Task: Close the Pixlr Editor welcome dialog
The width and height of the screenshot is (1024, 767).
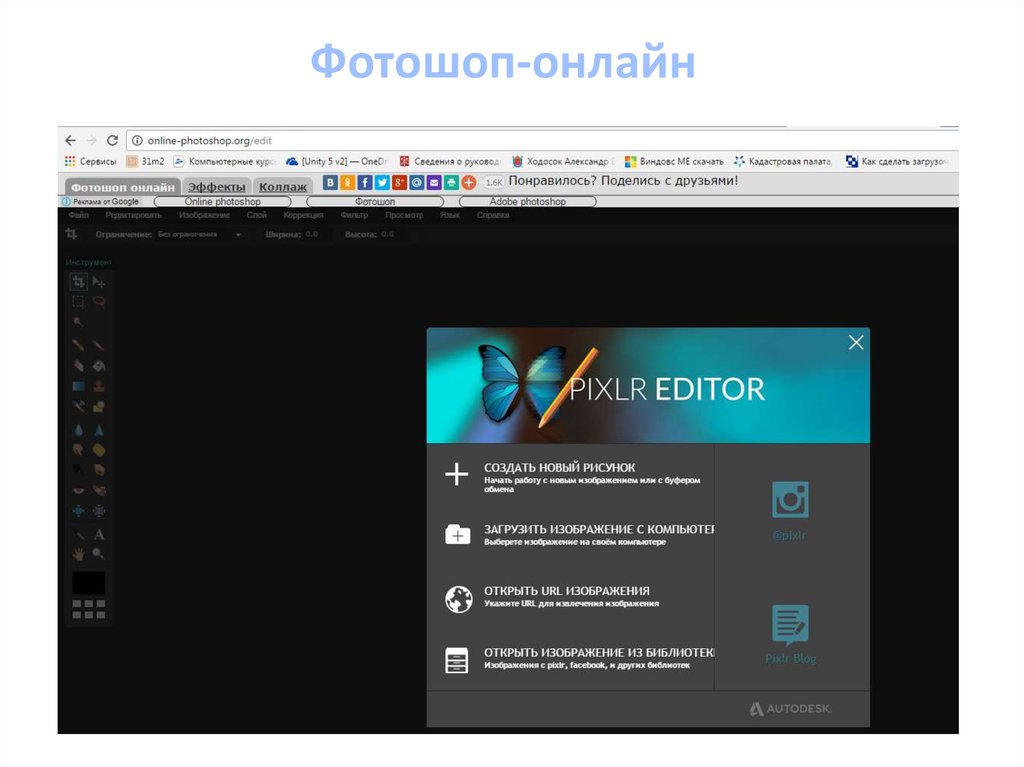Action: [855, 343]
